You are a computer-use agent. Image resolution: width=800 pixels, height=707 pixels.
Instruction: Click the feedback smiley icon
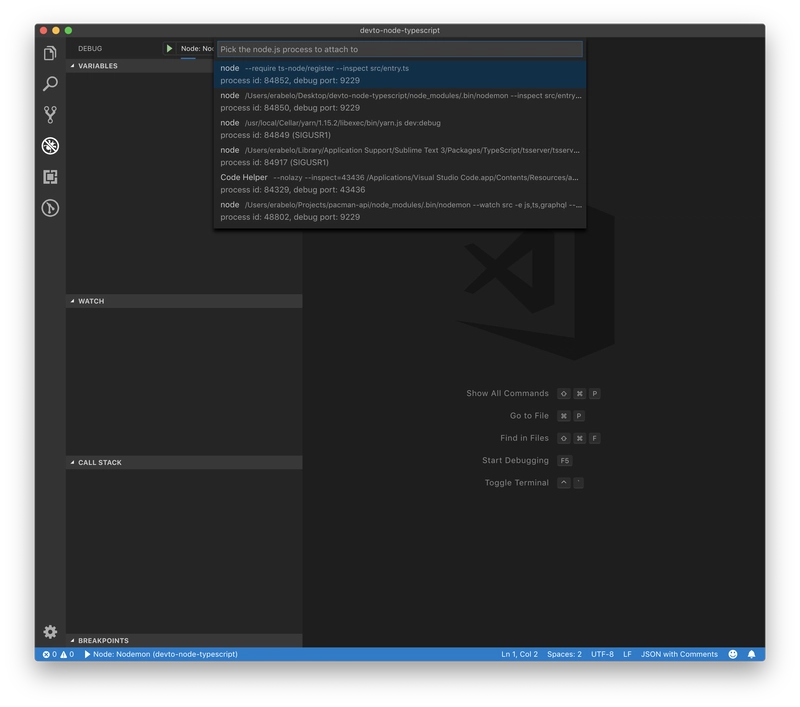(x=733, y=654)
